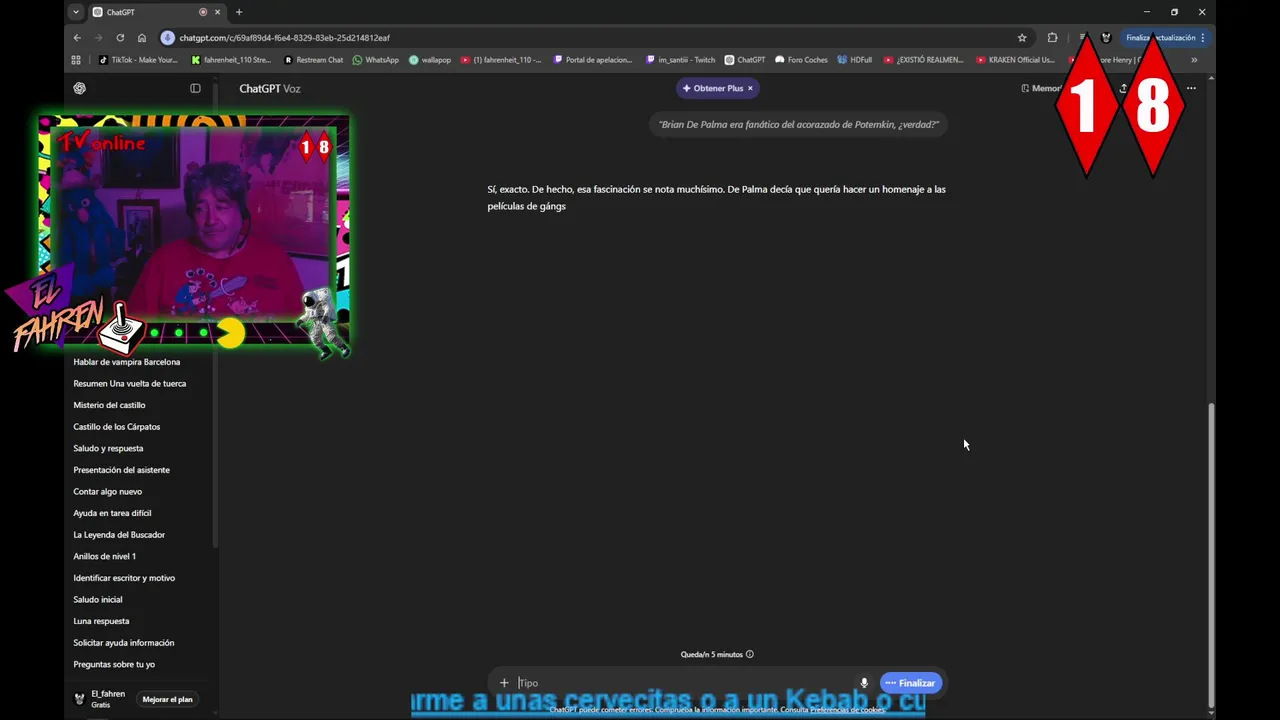
Task: Open the TikTok bookmark
Action: (138, 60)
